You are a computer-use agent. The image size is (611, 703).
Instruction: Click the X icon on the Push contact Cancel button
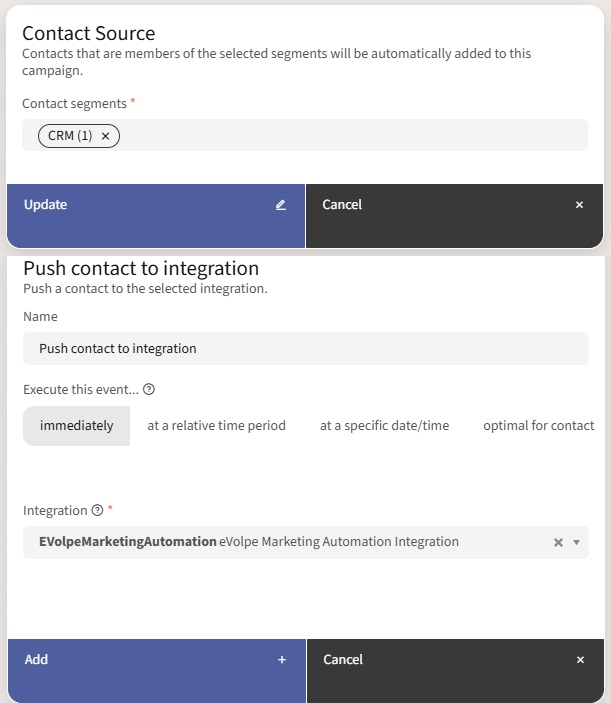(x=580, y=660)
